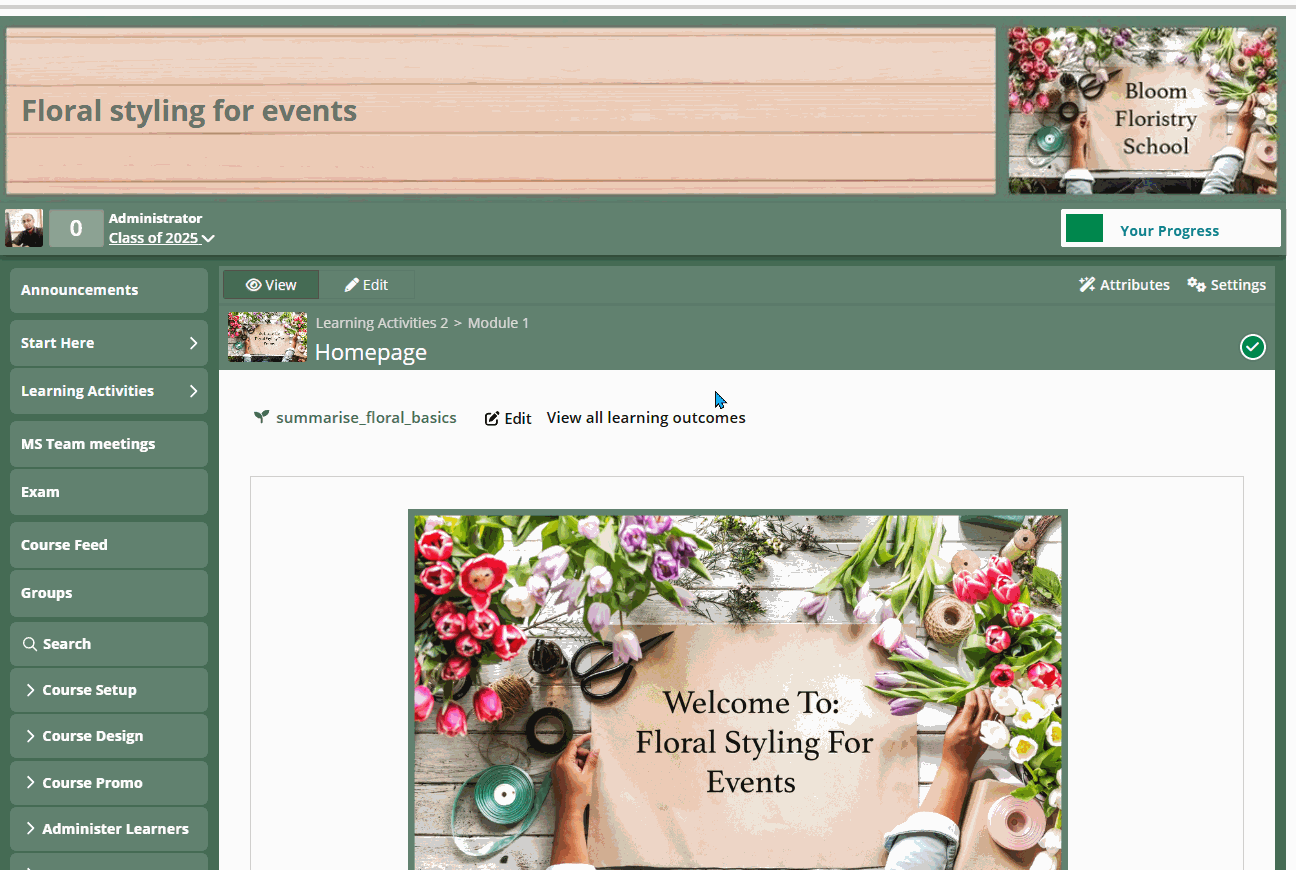This screenshot has height=870, width=1296.
Task: Click the green progress bar block
Action: point(1084,228)
